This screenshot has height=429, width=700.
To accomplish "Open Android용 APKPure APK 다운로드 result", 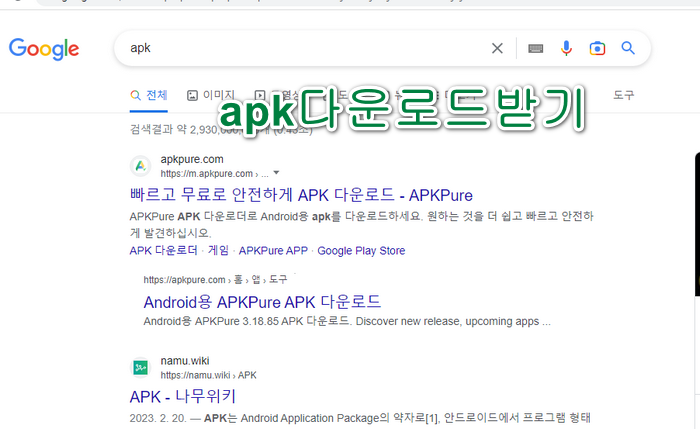I will pos(262,302).
